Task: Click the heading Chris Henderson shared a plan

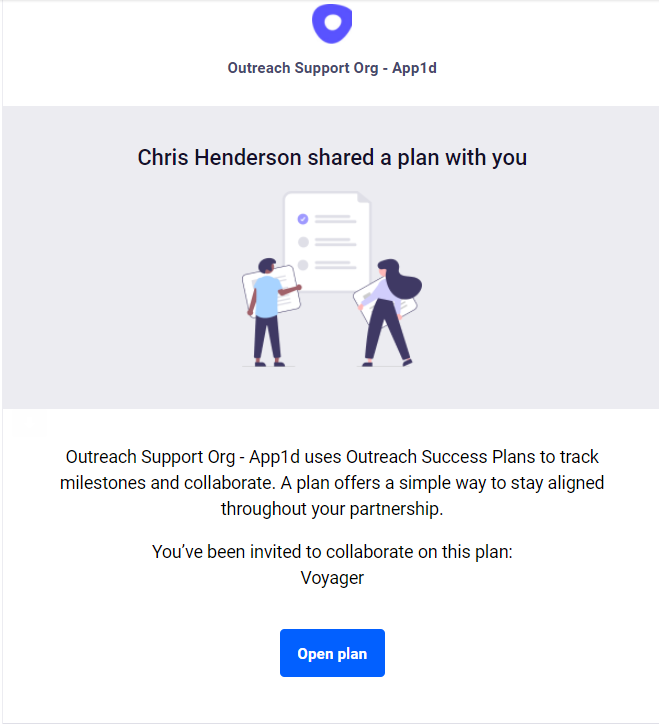Action: (332, 157)
